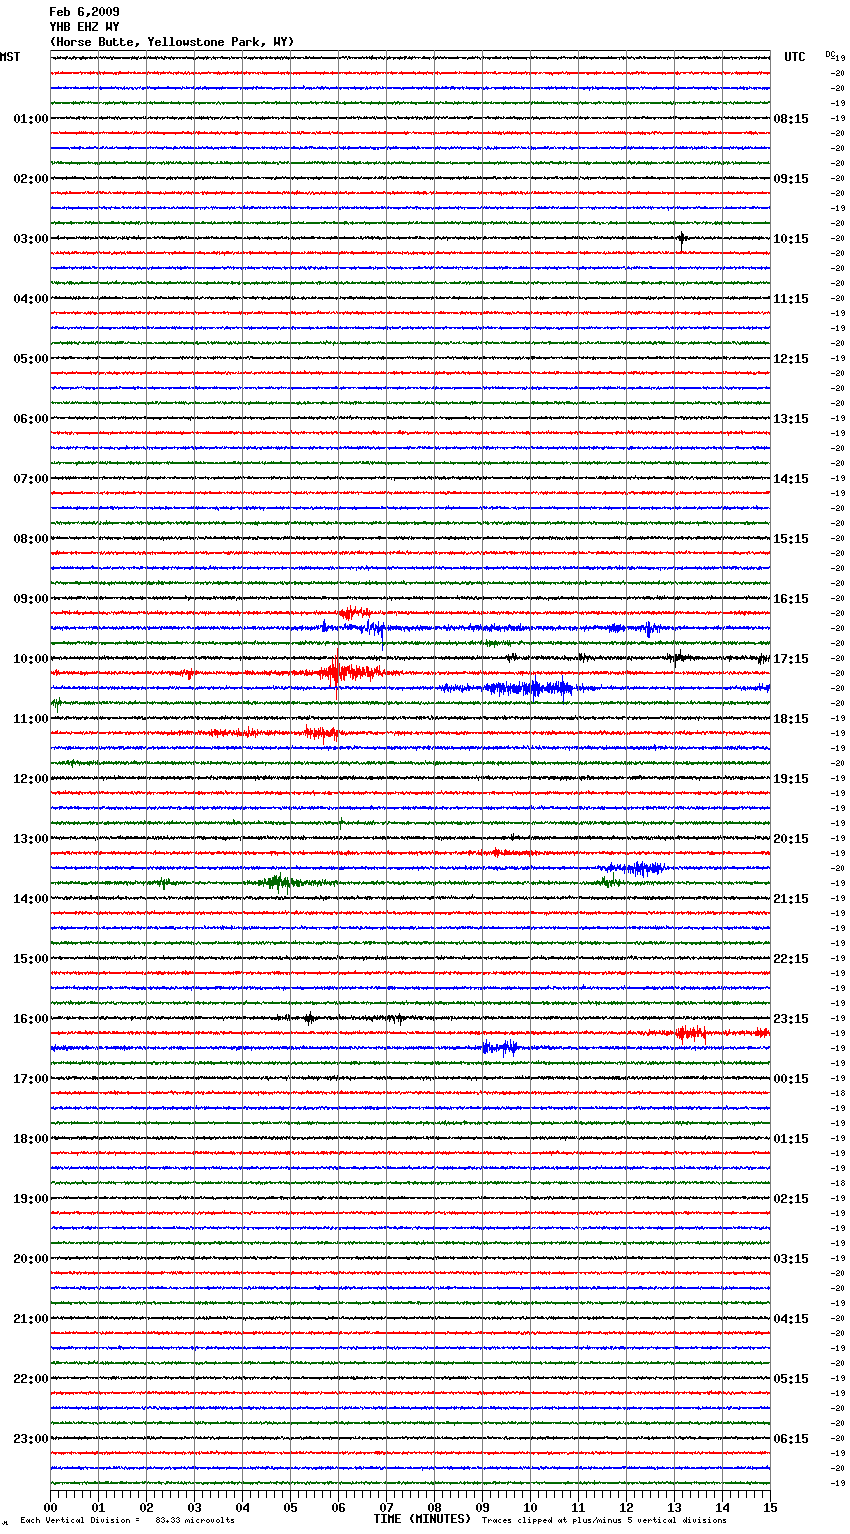Click the large red burst below the 10:00 trace
The width and height of the screenshot is (850, 1534).
click(348, 673)
